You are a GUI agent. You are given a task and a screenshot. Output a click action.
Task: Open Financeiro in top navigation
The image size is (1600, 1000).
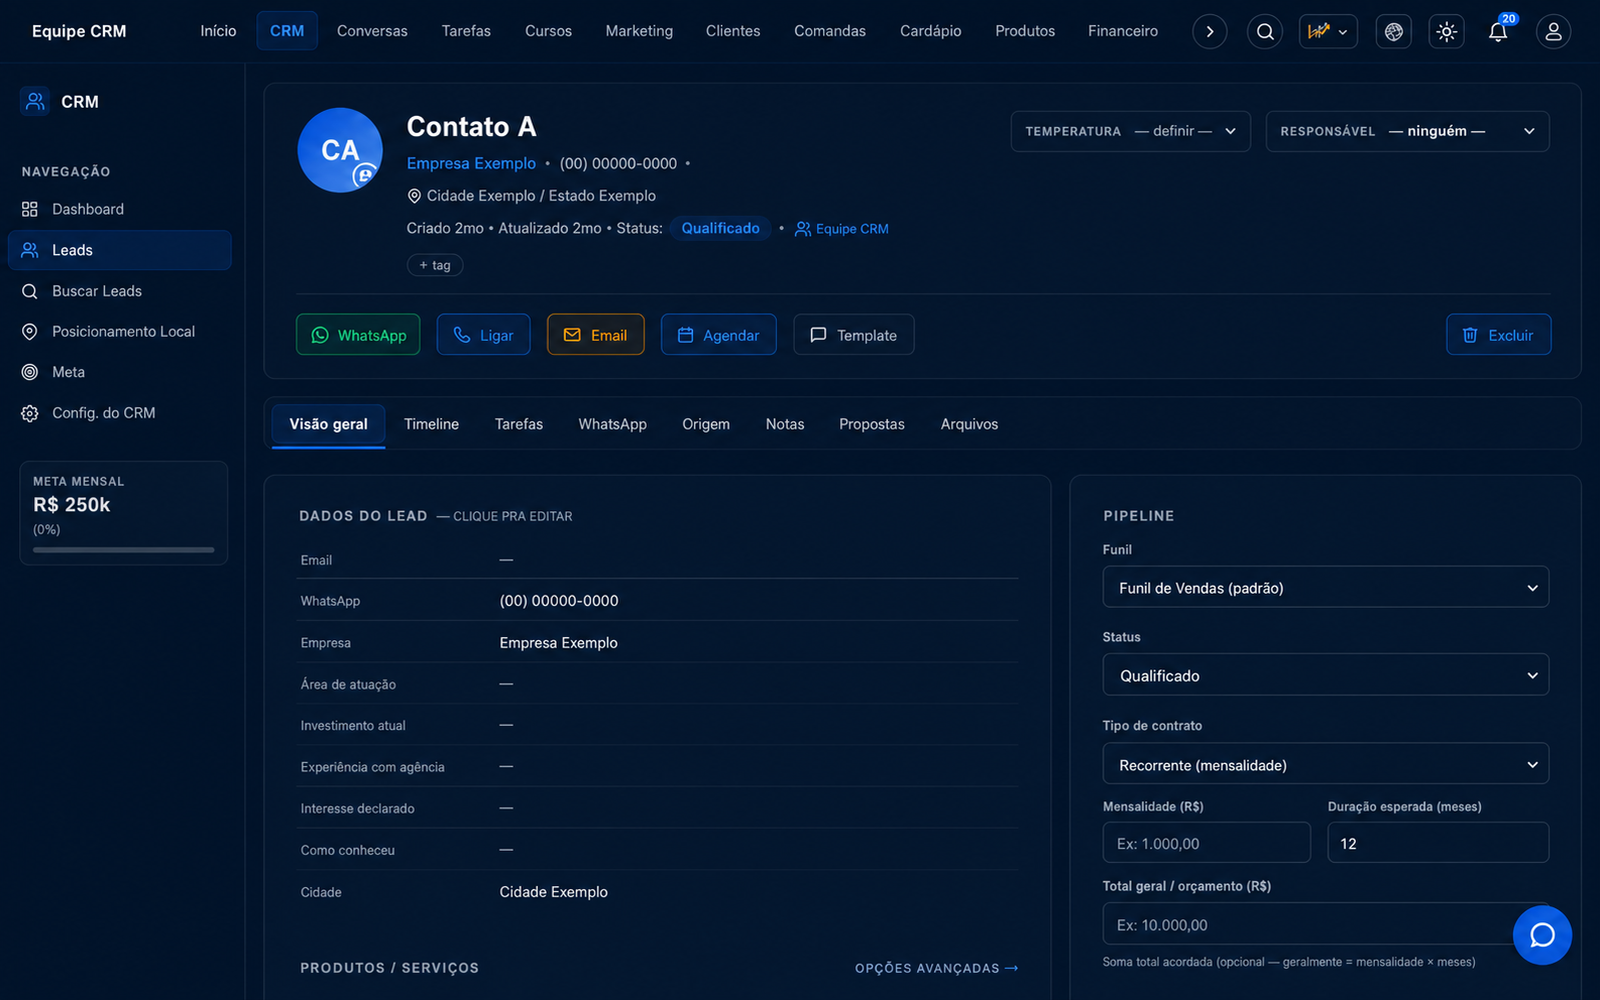point(1123,31)
